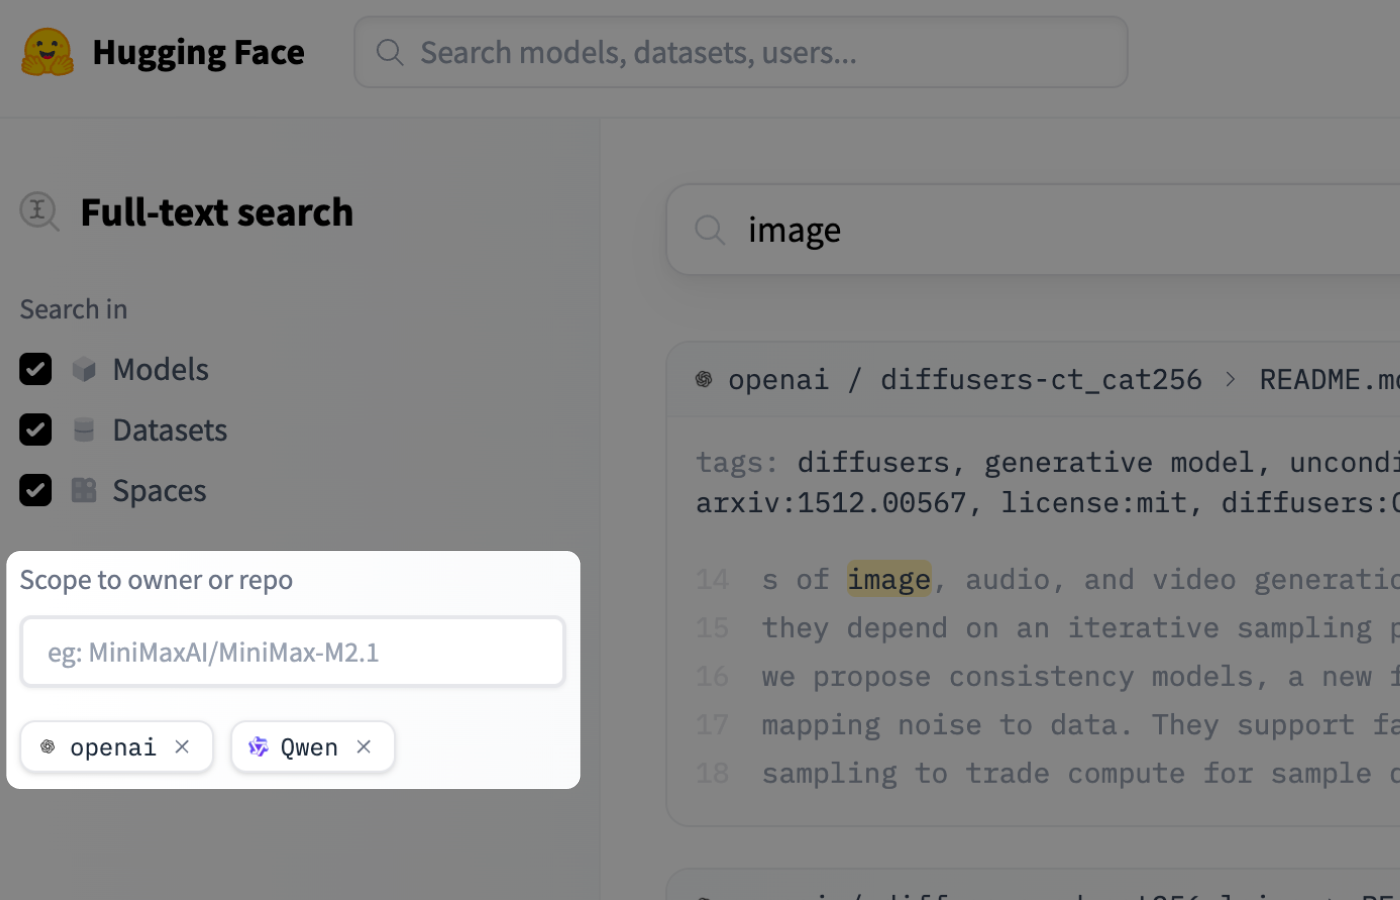This screenshot has width=1400, height=900.
Task: Uncheck the Datasets checkbox
Action: click(x=36, y=430)
